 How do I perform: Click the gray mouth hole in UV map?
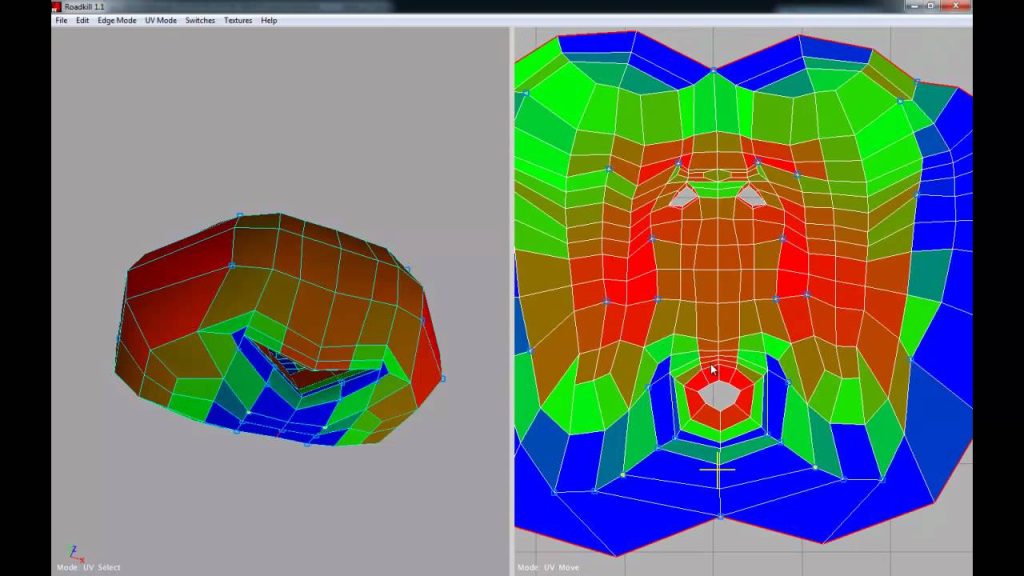coord(719,396)
